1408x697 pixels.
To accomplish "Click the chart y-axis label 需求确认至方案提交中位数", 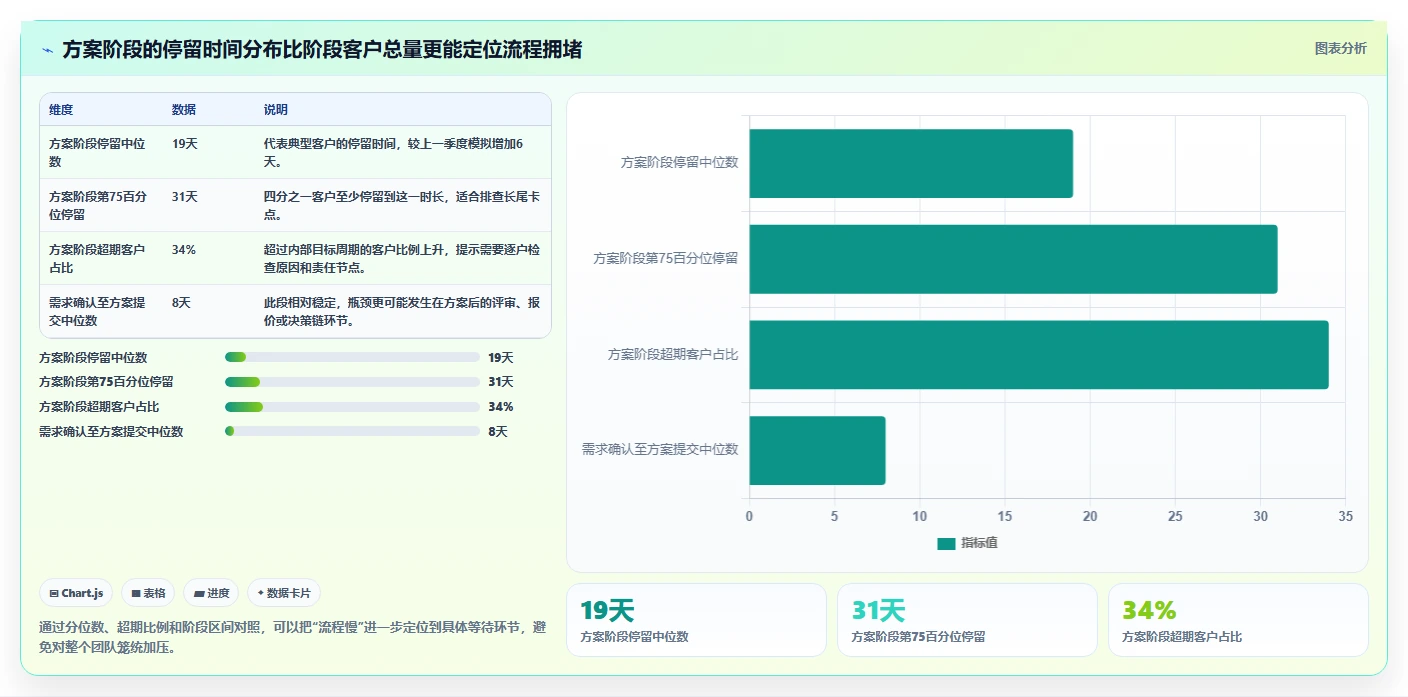I will (x=660, y=450).
